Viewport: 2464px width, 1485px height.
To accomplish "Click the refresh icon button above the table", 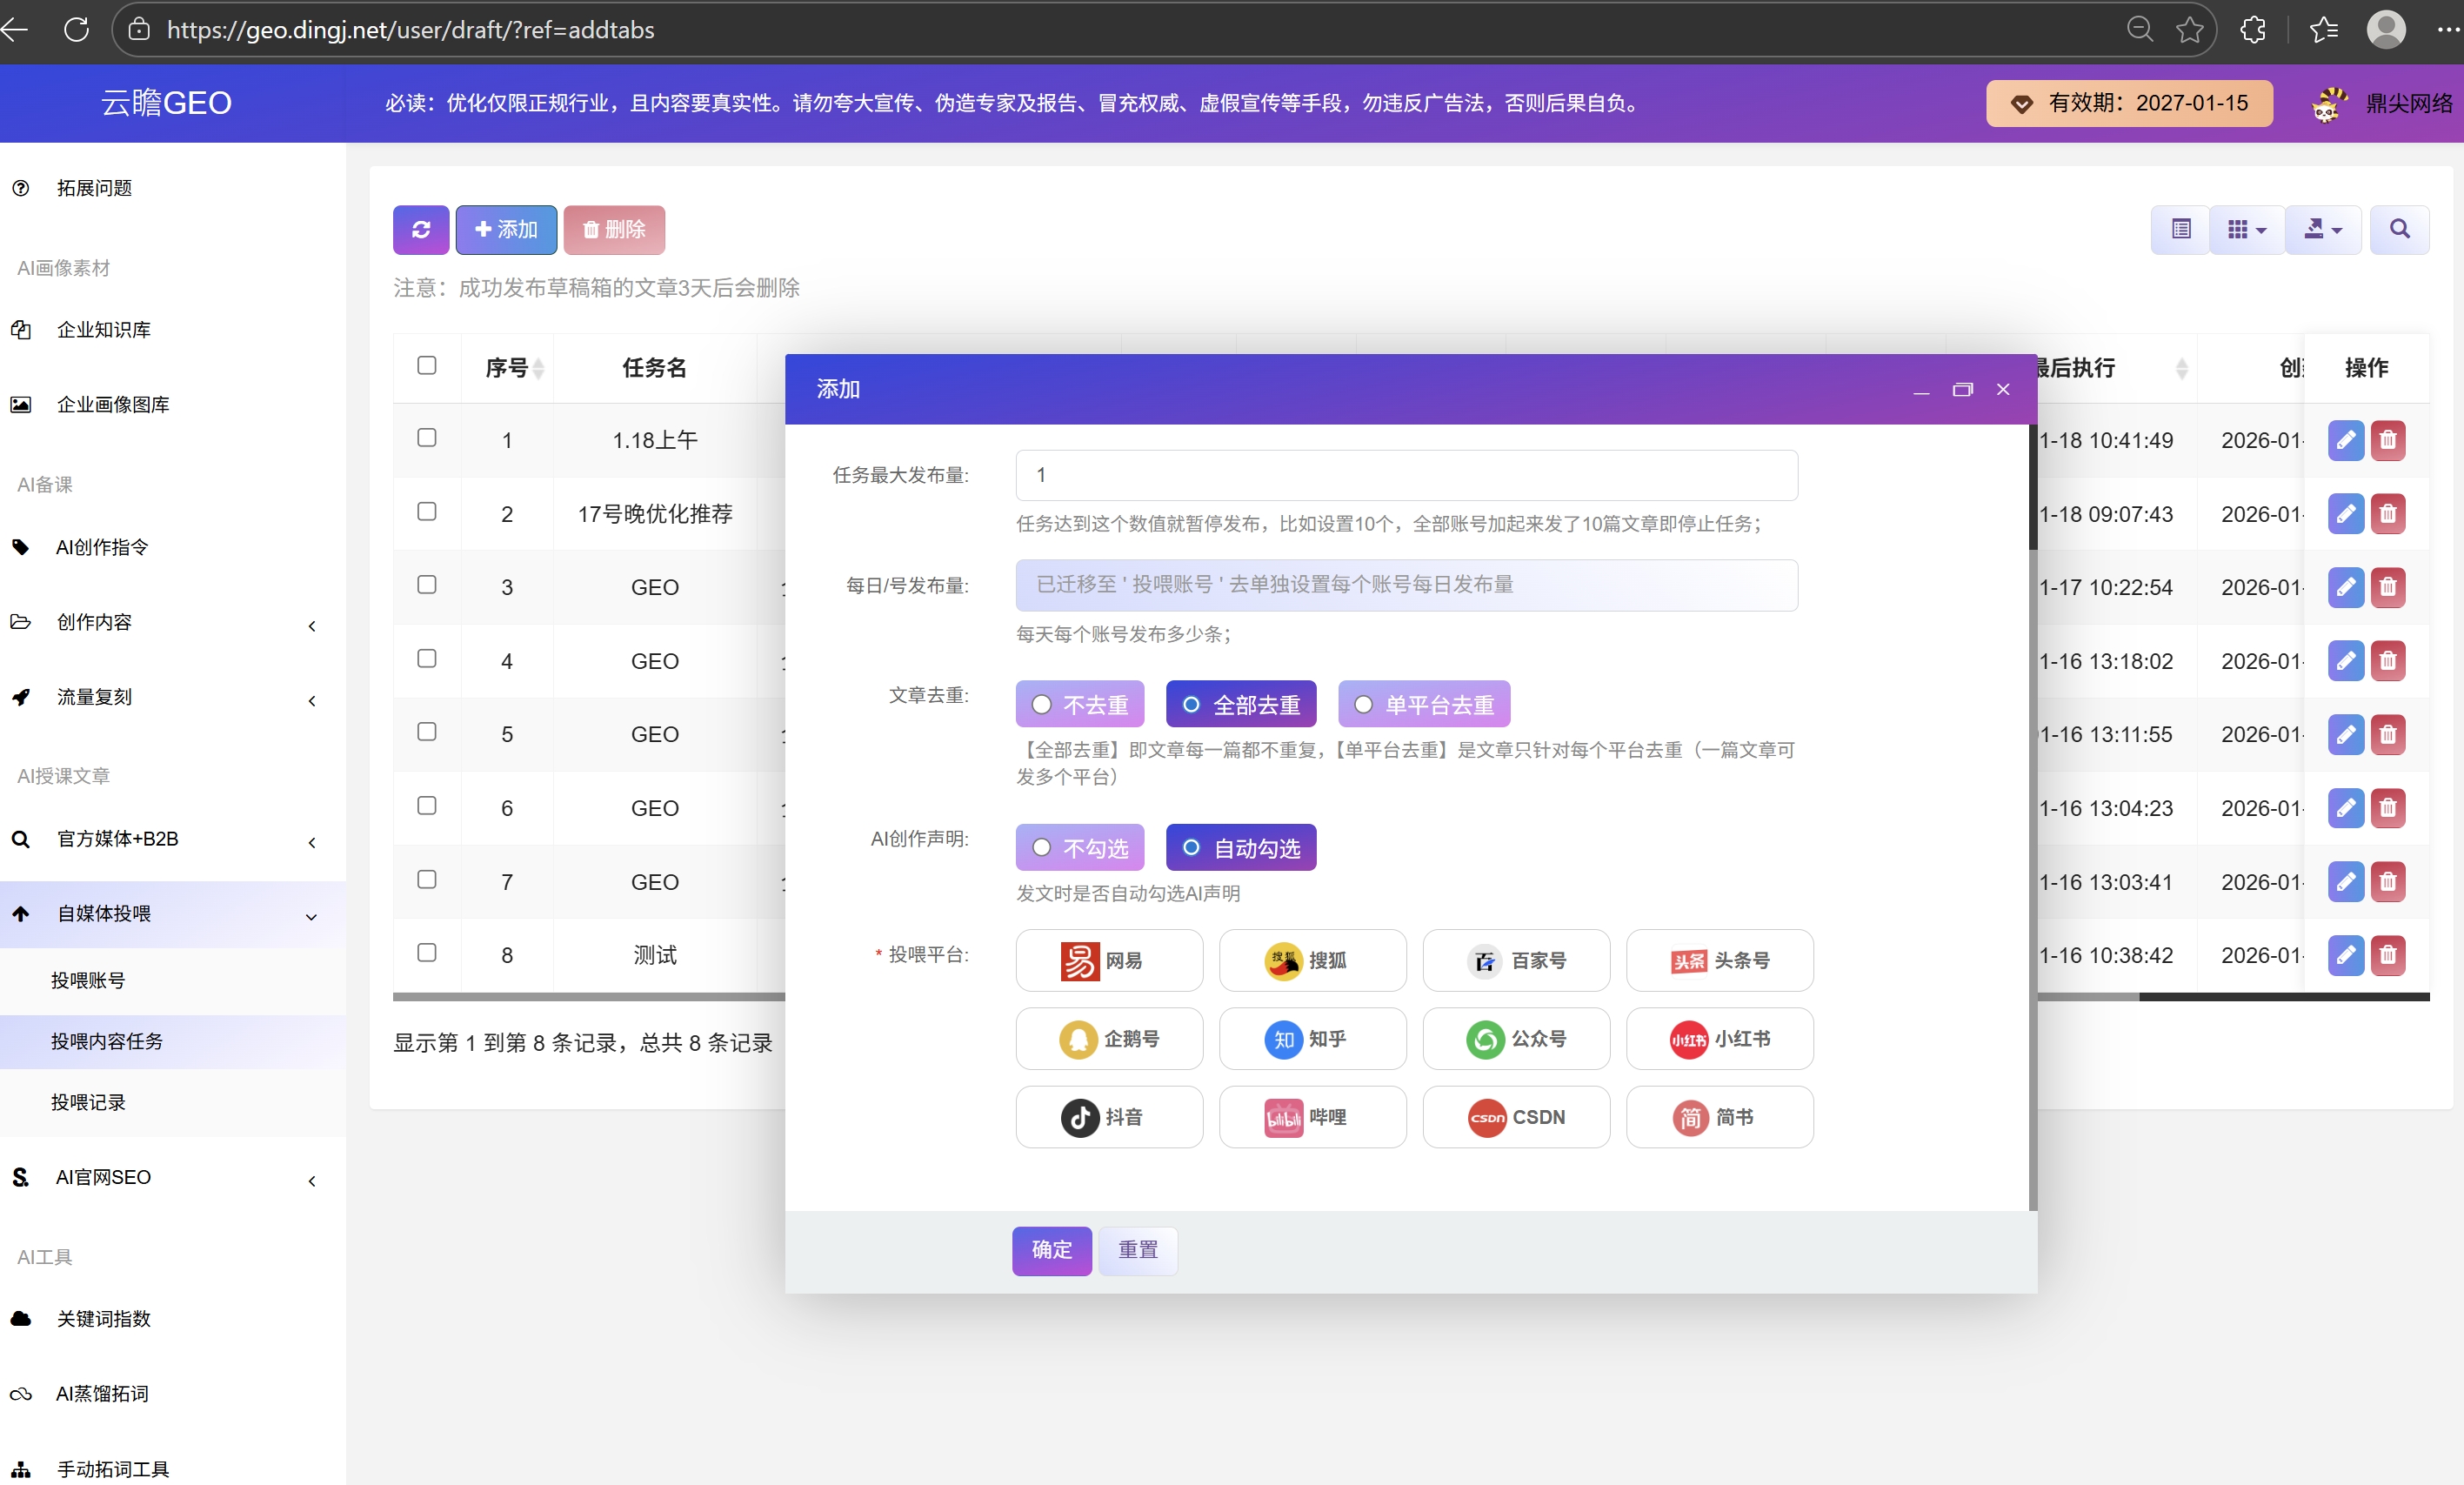I will click(x=421, y=229).
